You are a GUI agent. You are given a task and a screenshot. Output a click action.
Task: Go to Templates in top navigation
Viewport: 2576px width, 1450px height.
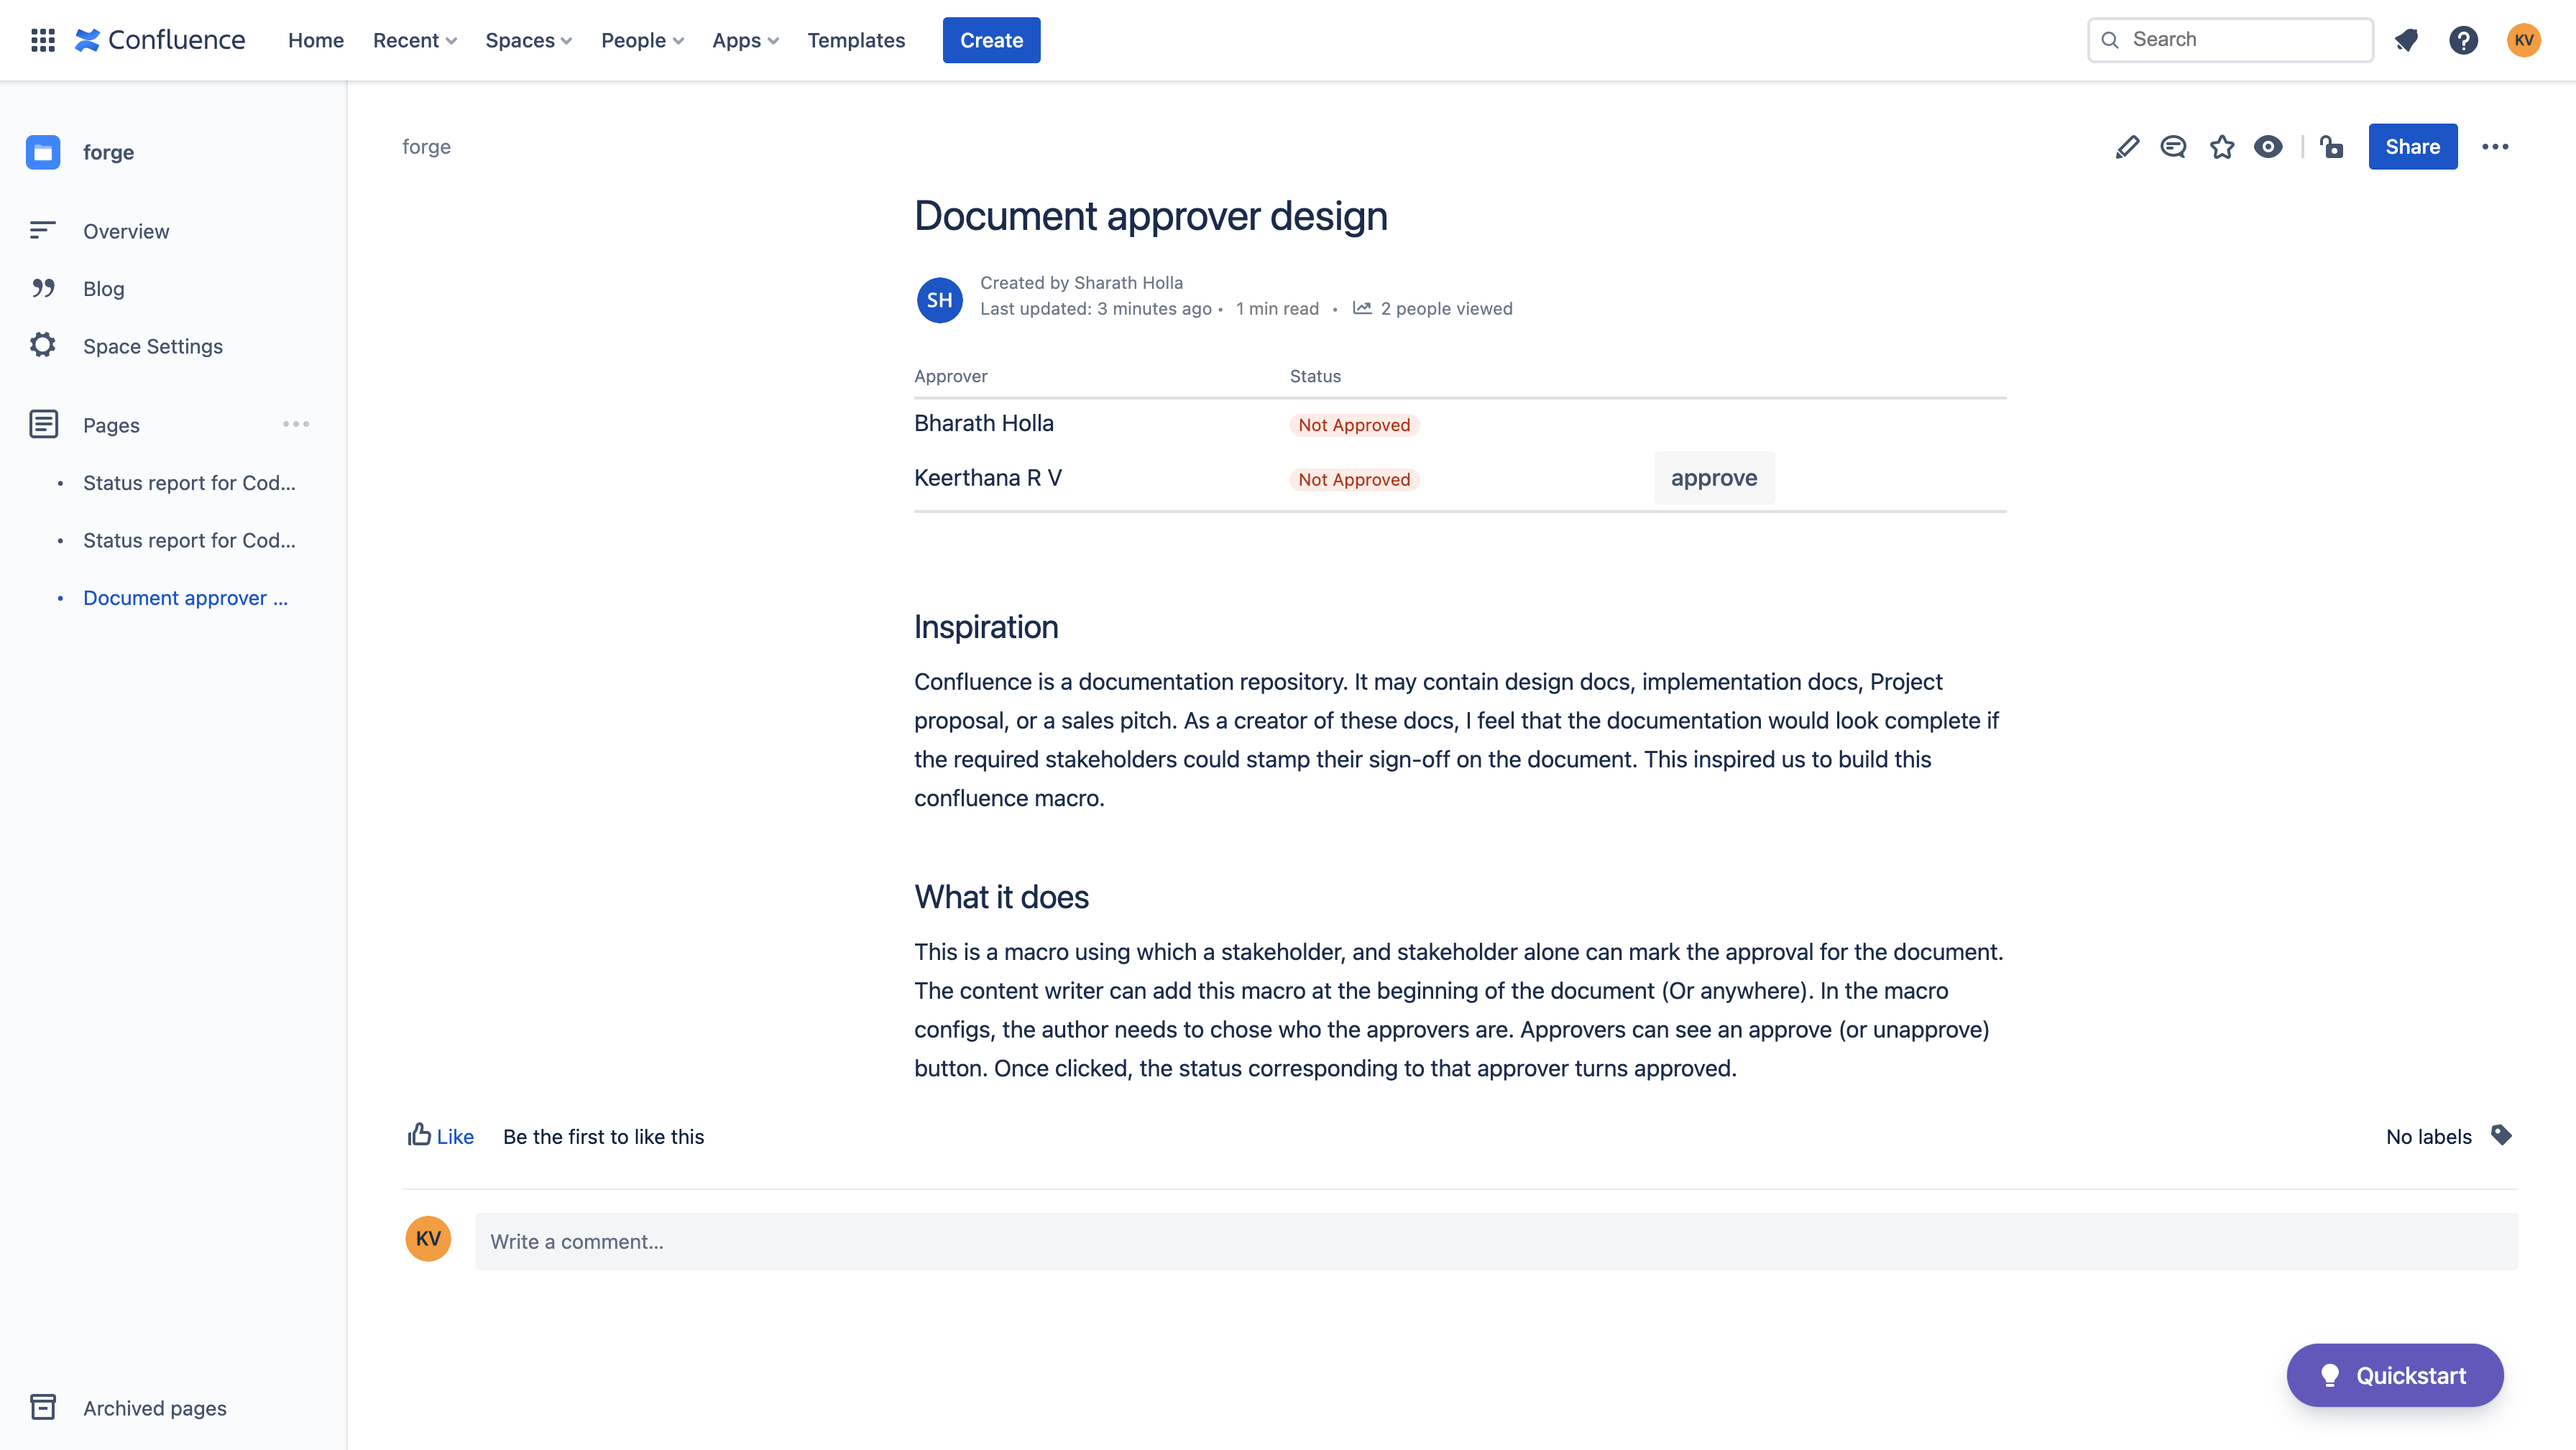[856, 40]
